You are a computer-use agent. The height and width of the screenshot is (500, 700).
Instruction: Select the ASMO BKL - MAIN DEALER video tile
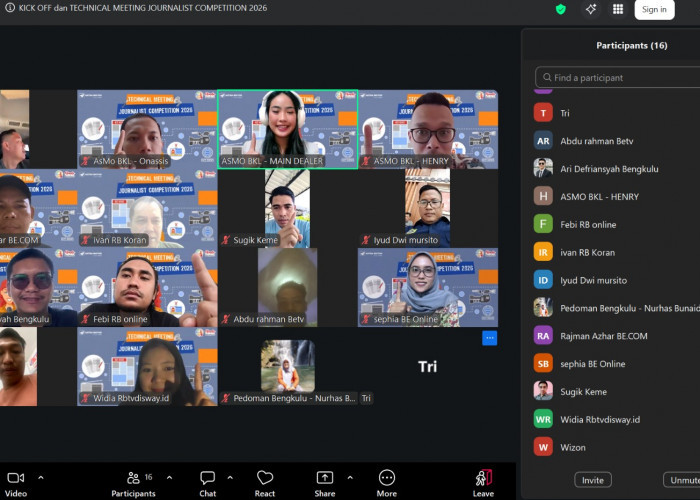[x=288, y=129]
